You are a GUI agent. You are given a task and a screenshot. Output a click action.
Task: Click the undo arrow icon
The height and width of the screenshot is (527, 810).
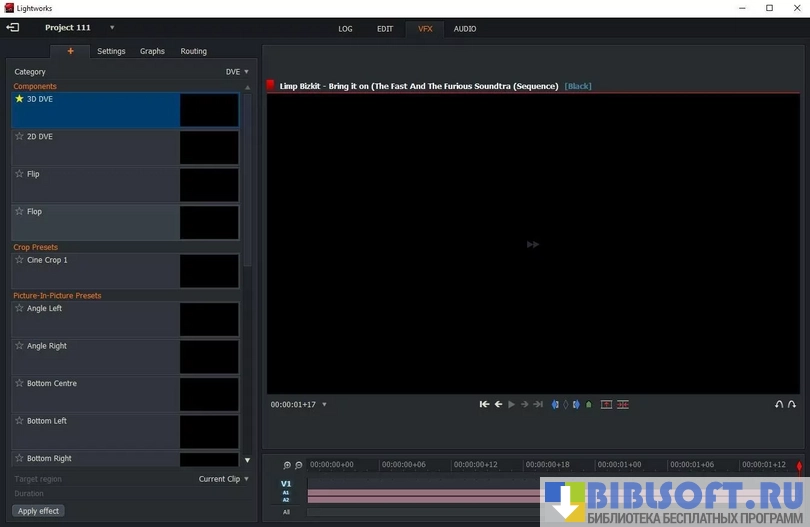779,404
